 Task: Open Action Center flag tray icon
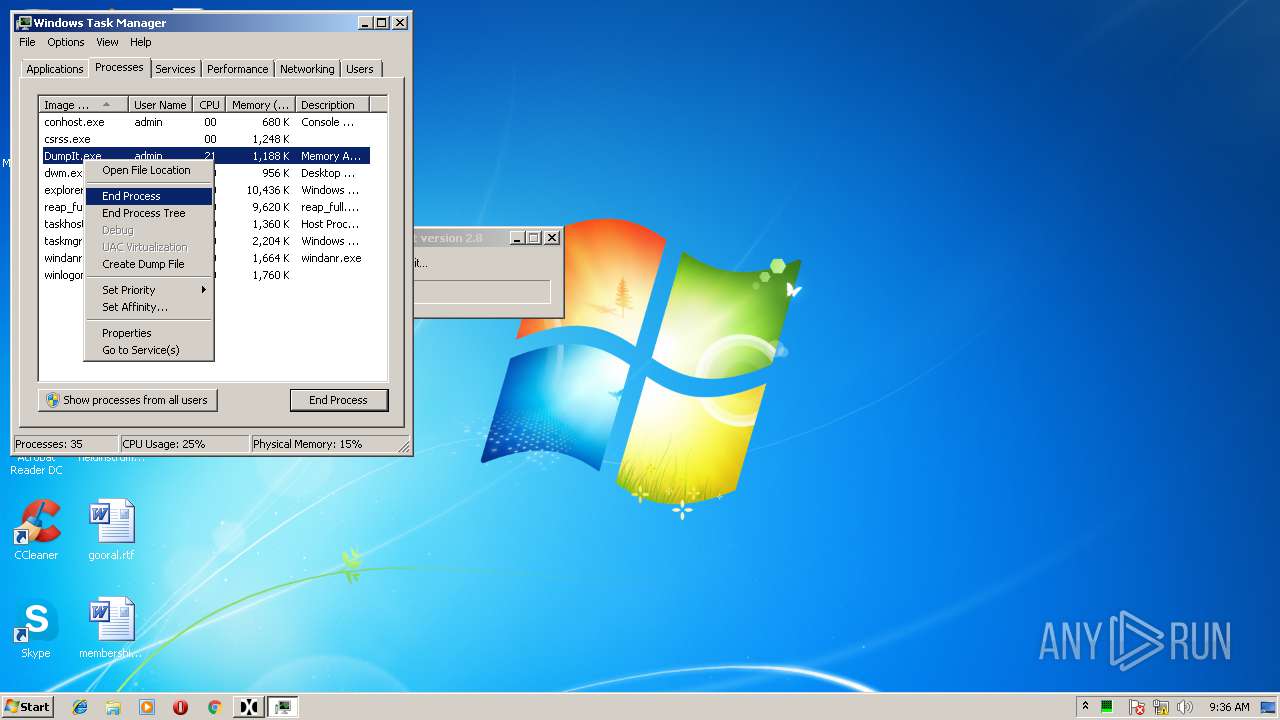point(1137,707)
